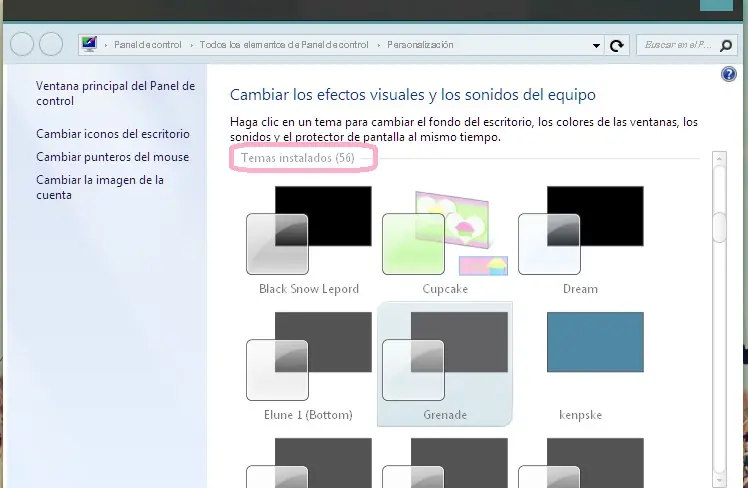Select the Elune 1 (Bottom) theme
Viewport: 748px width, 488px height.
coord(309,366)
